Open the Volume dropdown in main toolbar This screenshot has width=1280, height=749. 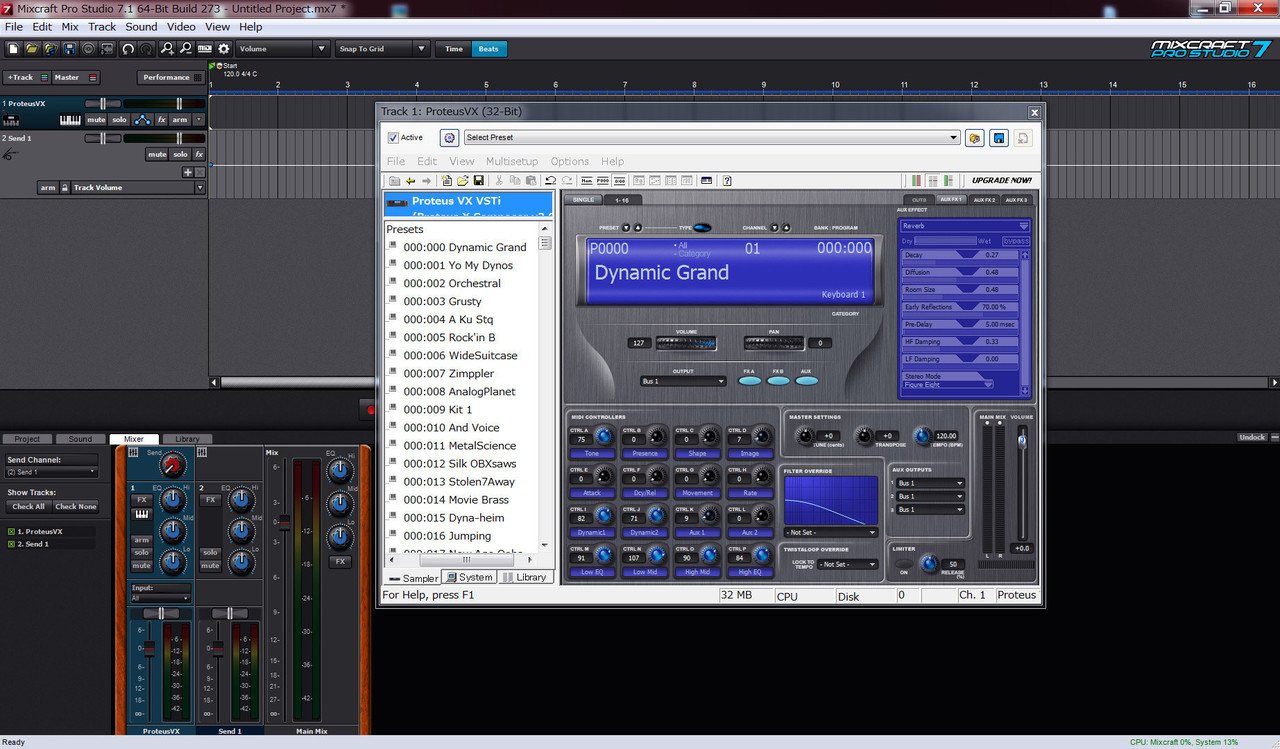click(283, 48)
